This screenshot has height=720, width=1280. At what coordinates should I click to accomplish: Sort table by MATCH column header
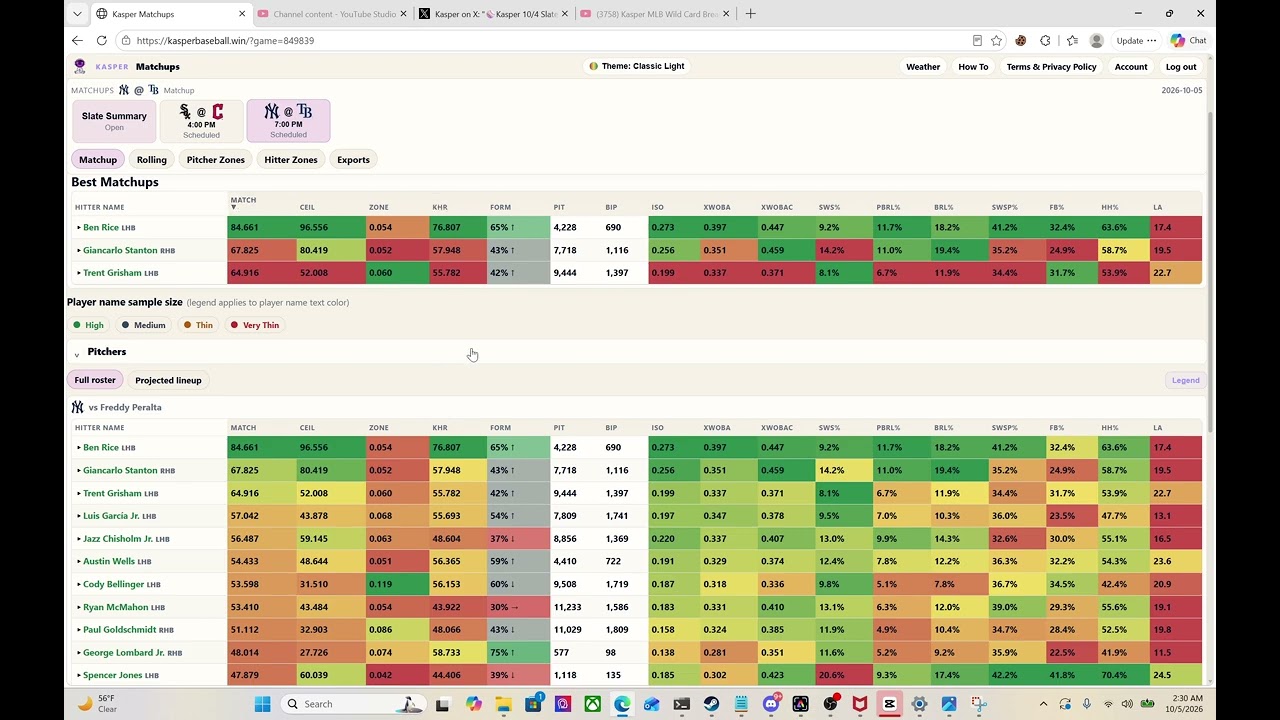click(243, 203)
